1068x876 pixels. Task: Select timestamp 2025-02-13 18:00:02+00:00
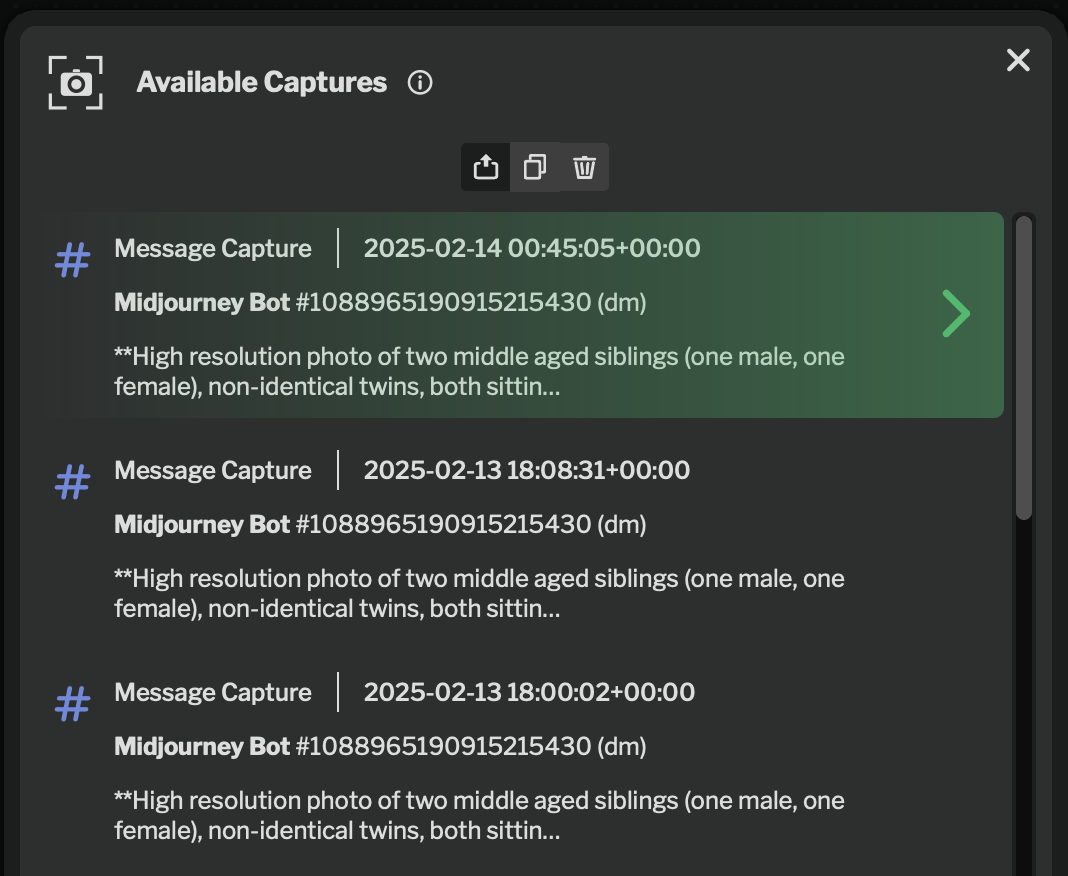click(x=529, y=692)
